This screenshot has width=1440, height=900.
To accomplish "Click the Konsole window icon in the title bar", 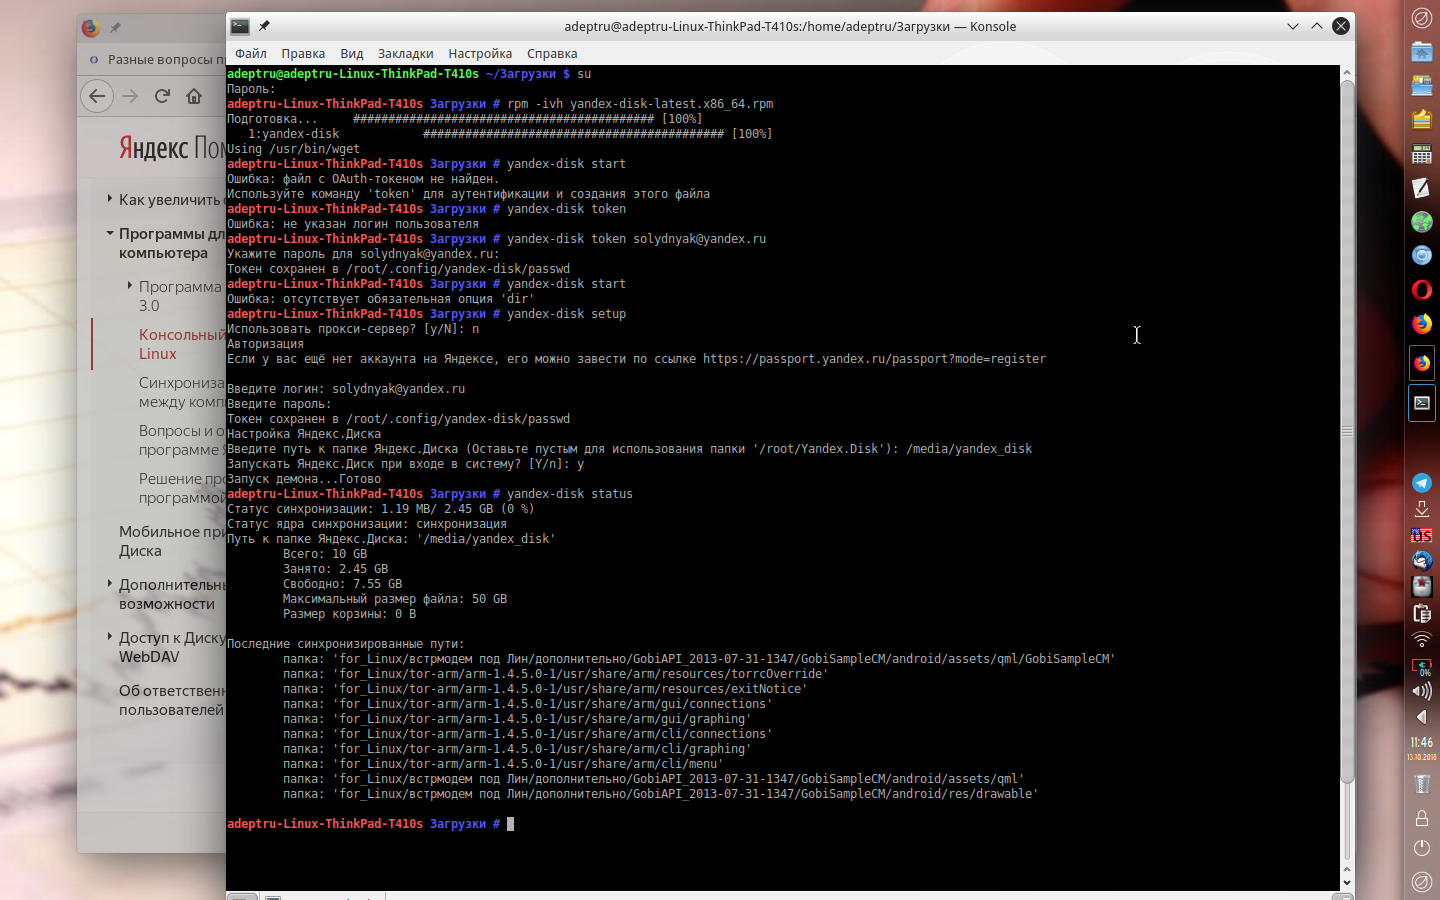I will (240, 26).
